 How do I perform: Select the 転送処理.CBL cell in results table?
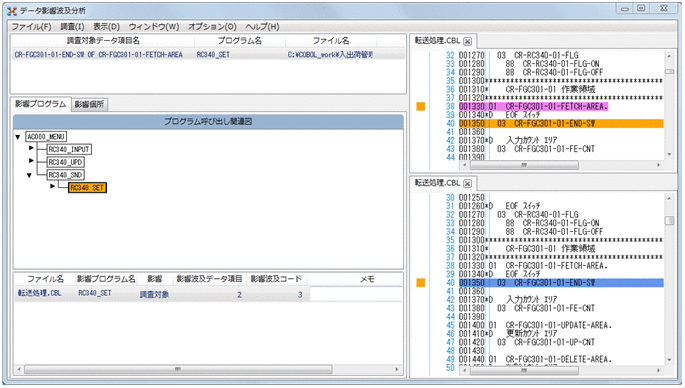(x=40, y=293)
